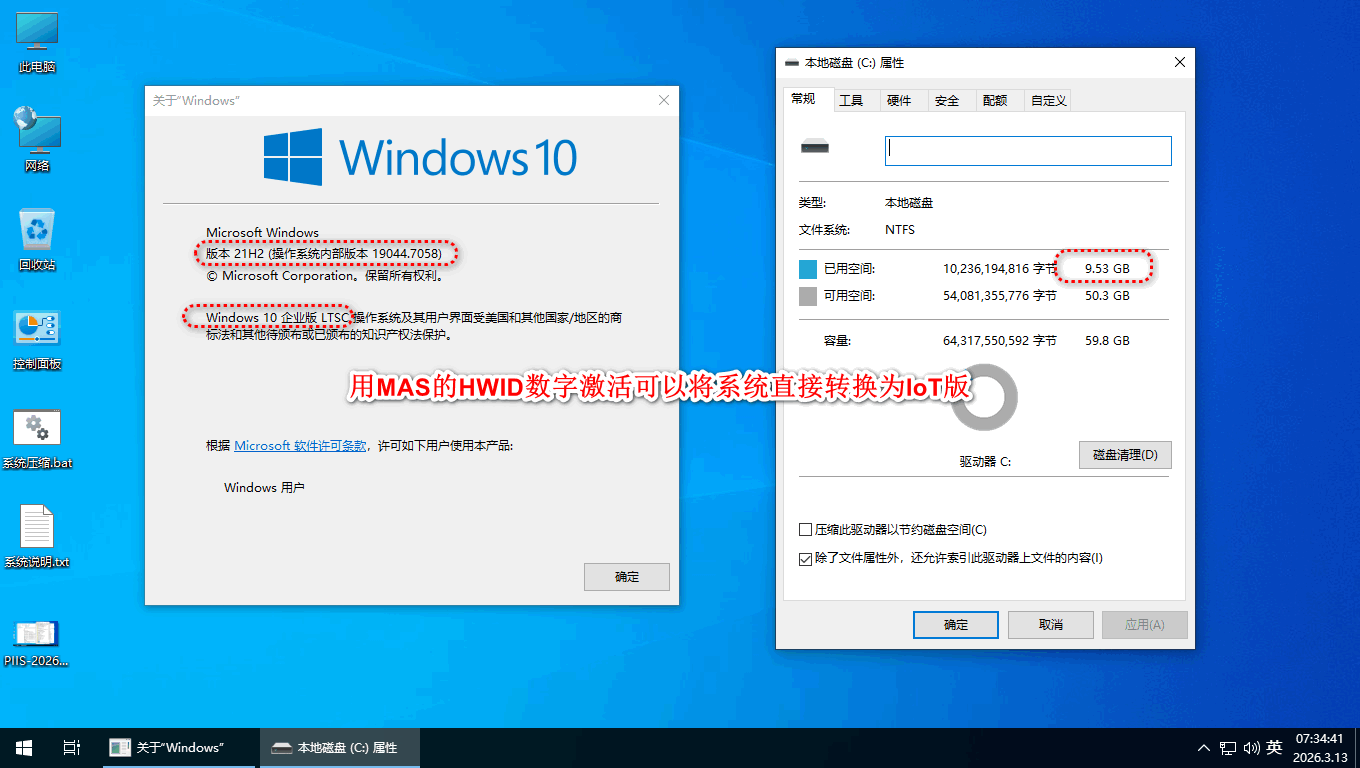Activate the 关于"Windows" taskbar button
The image size is (1360, 768).
(178, 748)
